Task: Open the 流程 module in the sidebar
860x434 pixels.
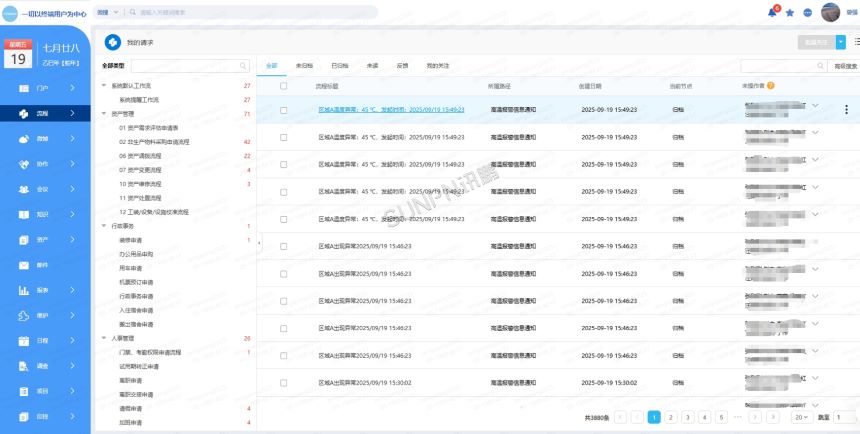Action: click(x=45, y=114)
